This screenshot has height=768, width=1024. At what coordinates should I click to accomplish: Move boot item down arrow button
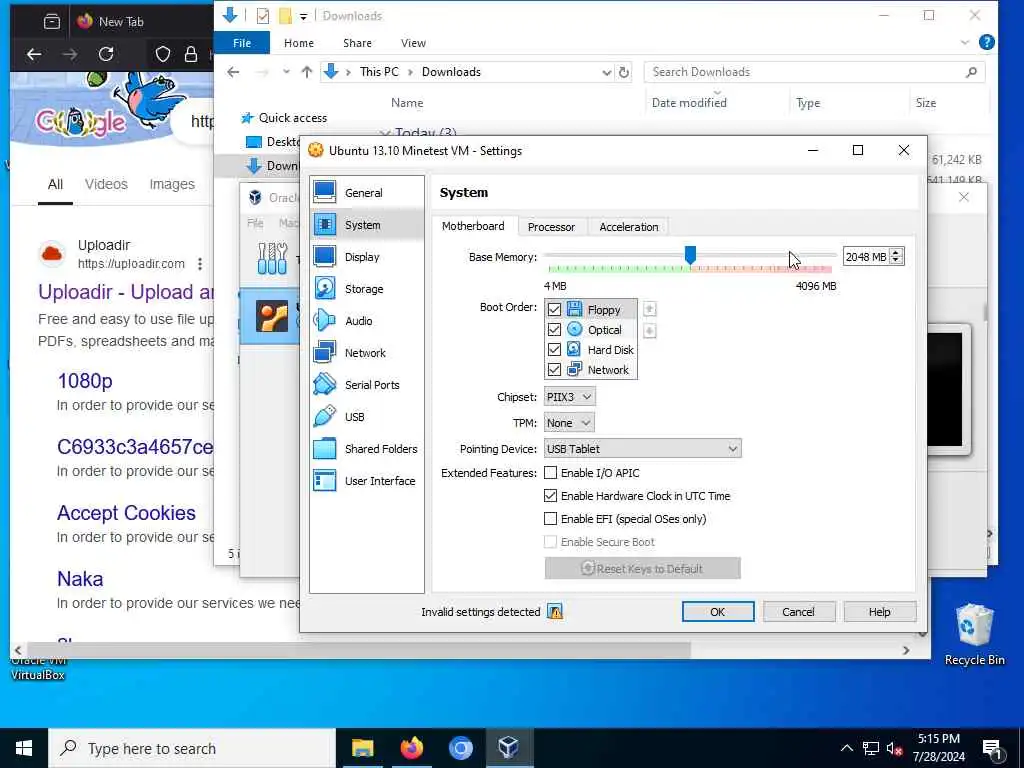pos(649,331)
